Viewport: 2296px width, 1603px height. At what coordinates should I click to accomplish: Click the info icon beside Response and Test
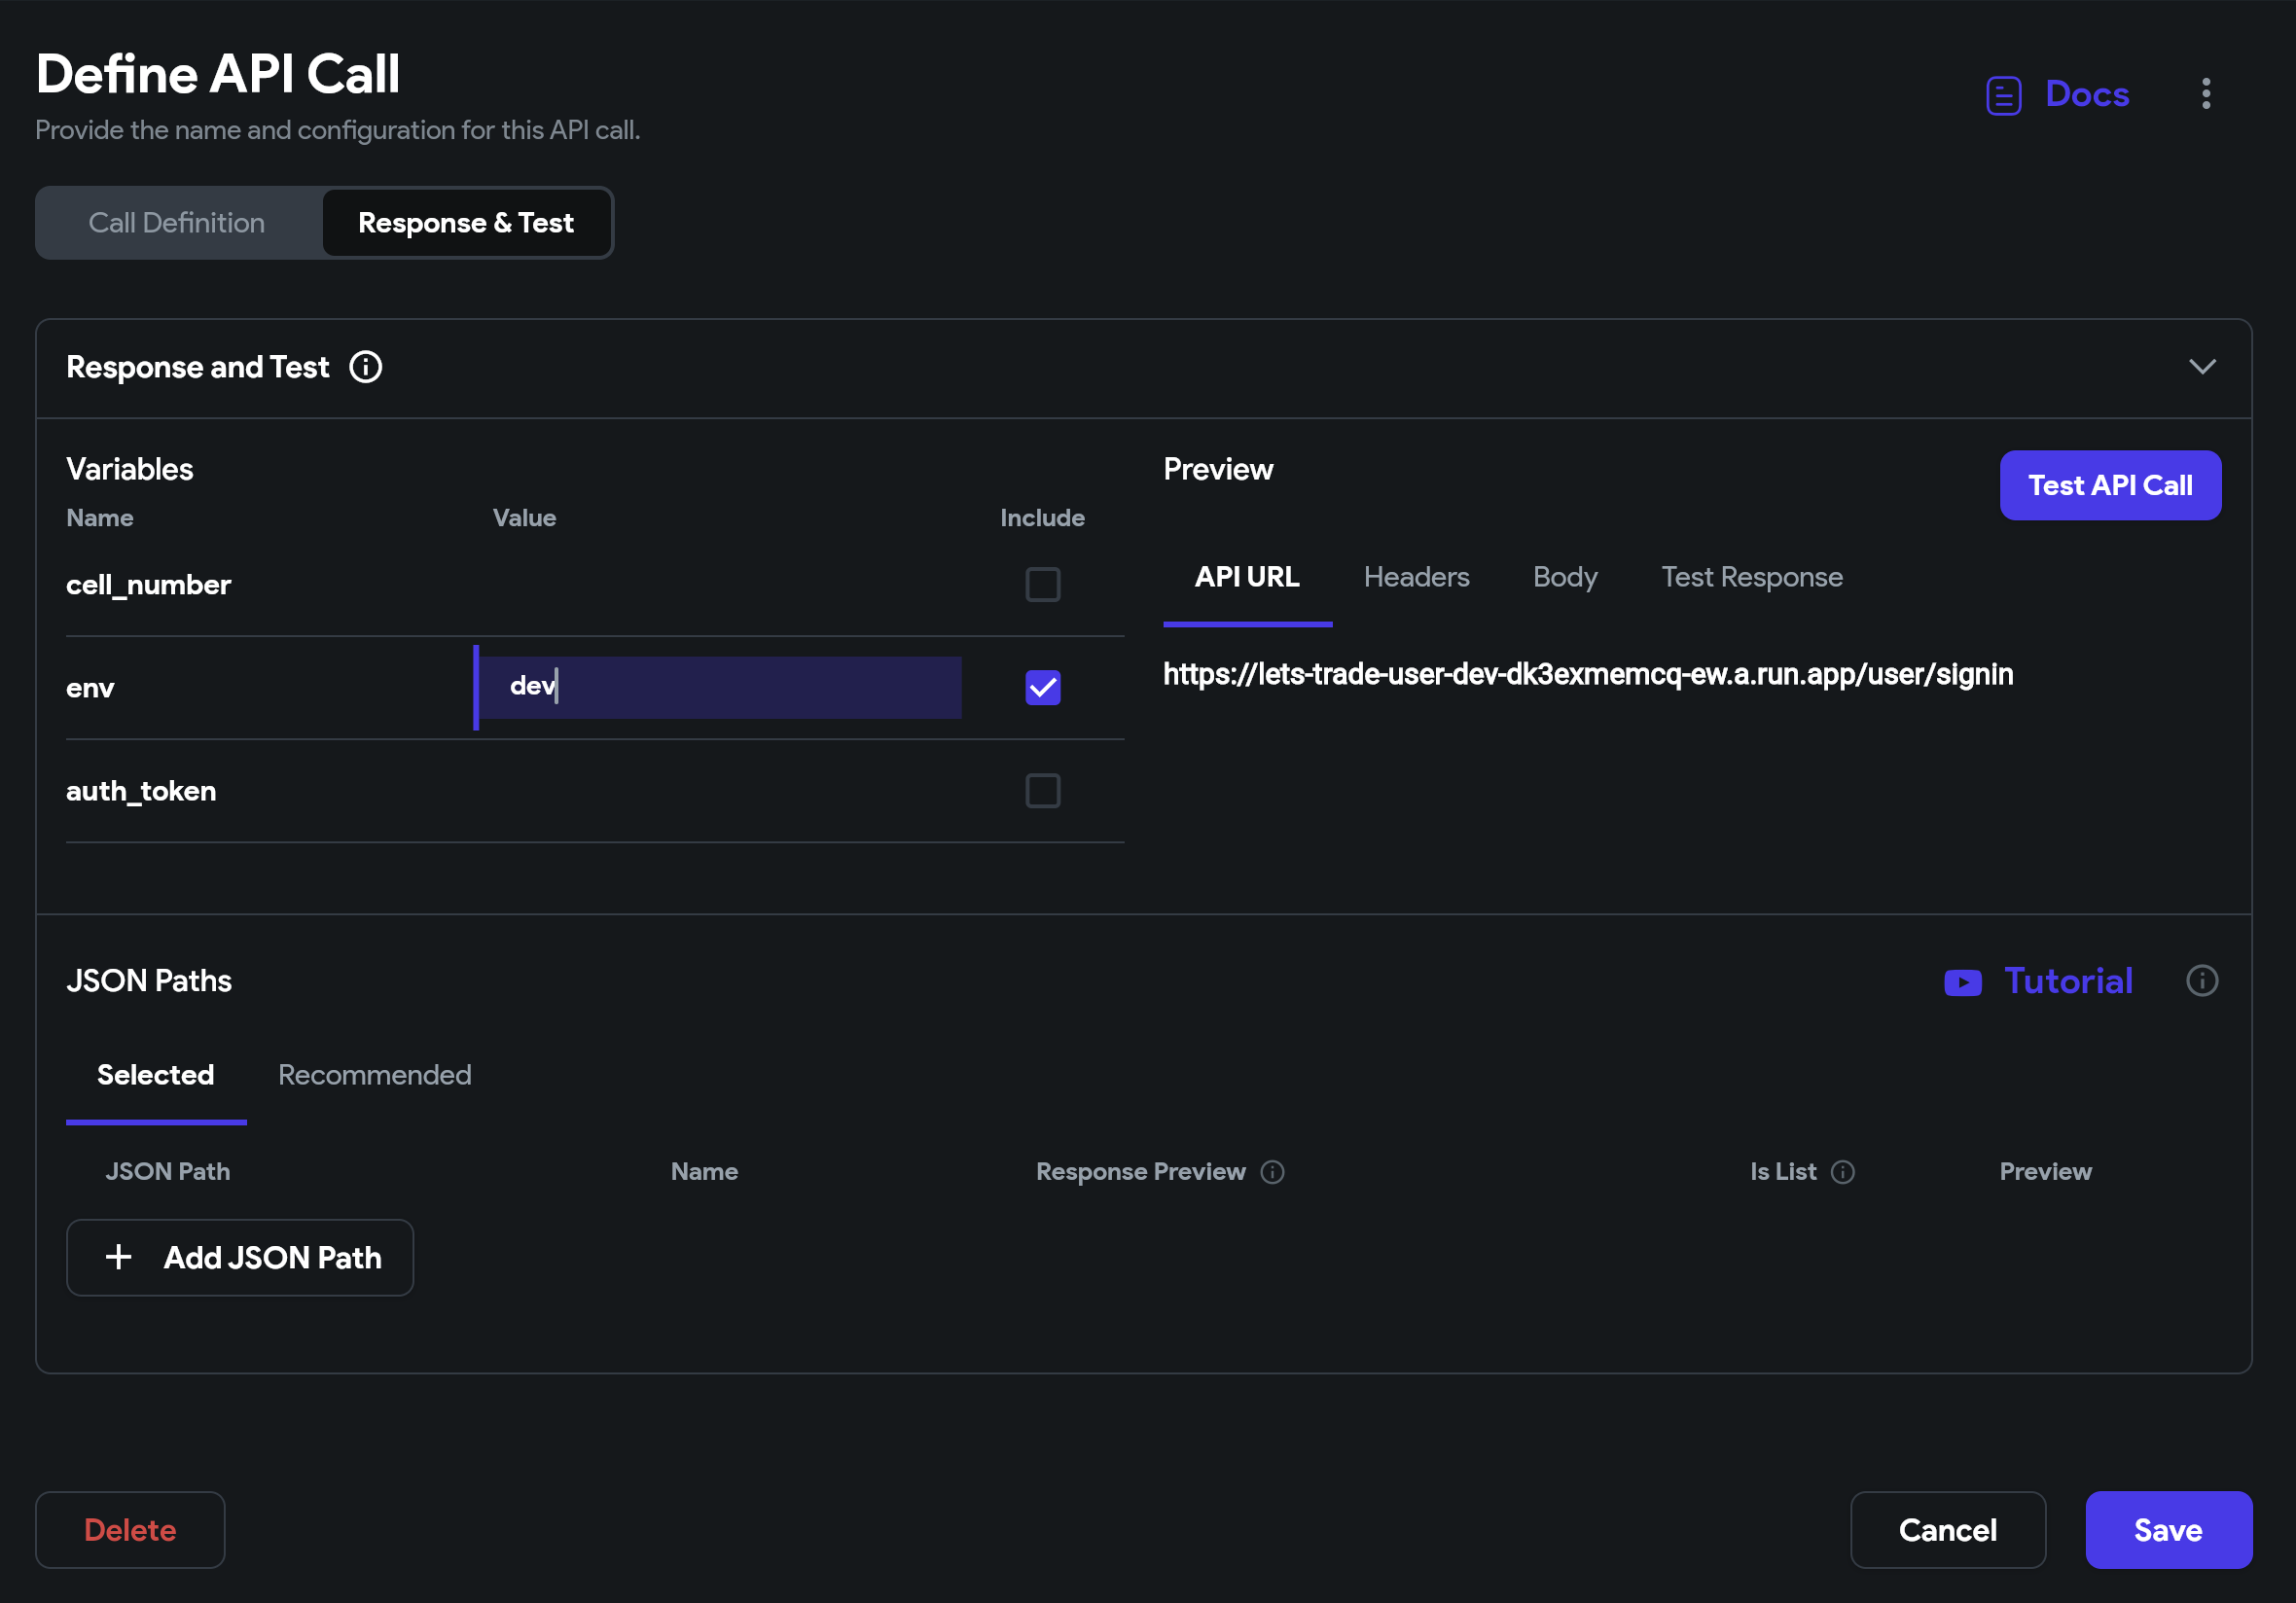365,367
